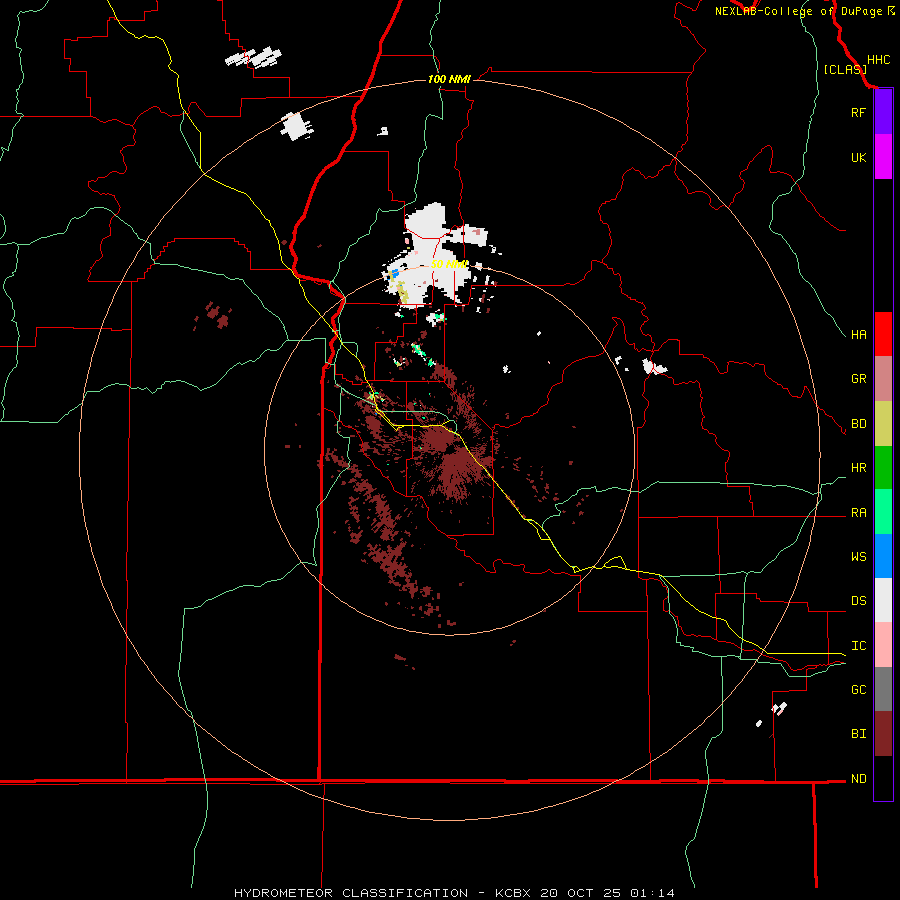Screen dimensions: 900x900
Task: Click the Hydrometeor Classification KCBX title text
Action: 454,893
